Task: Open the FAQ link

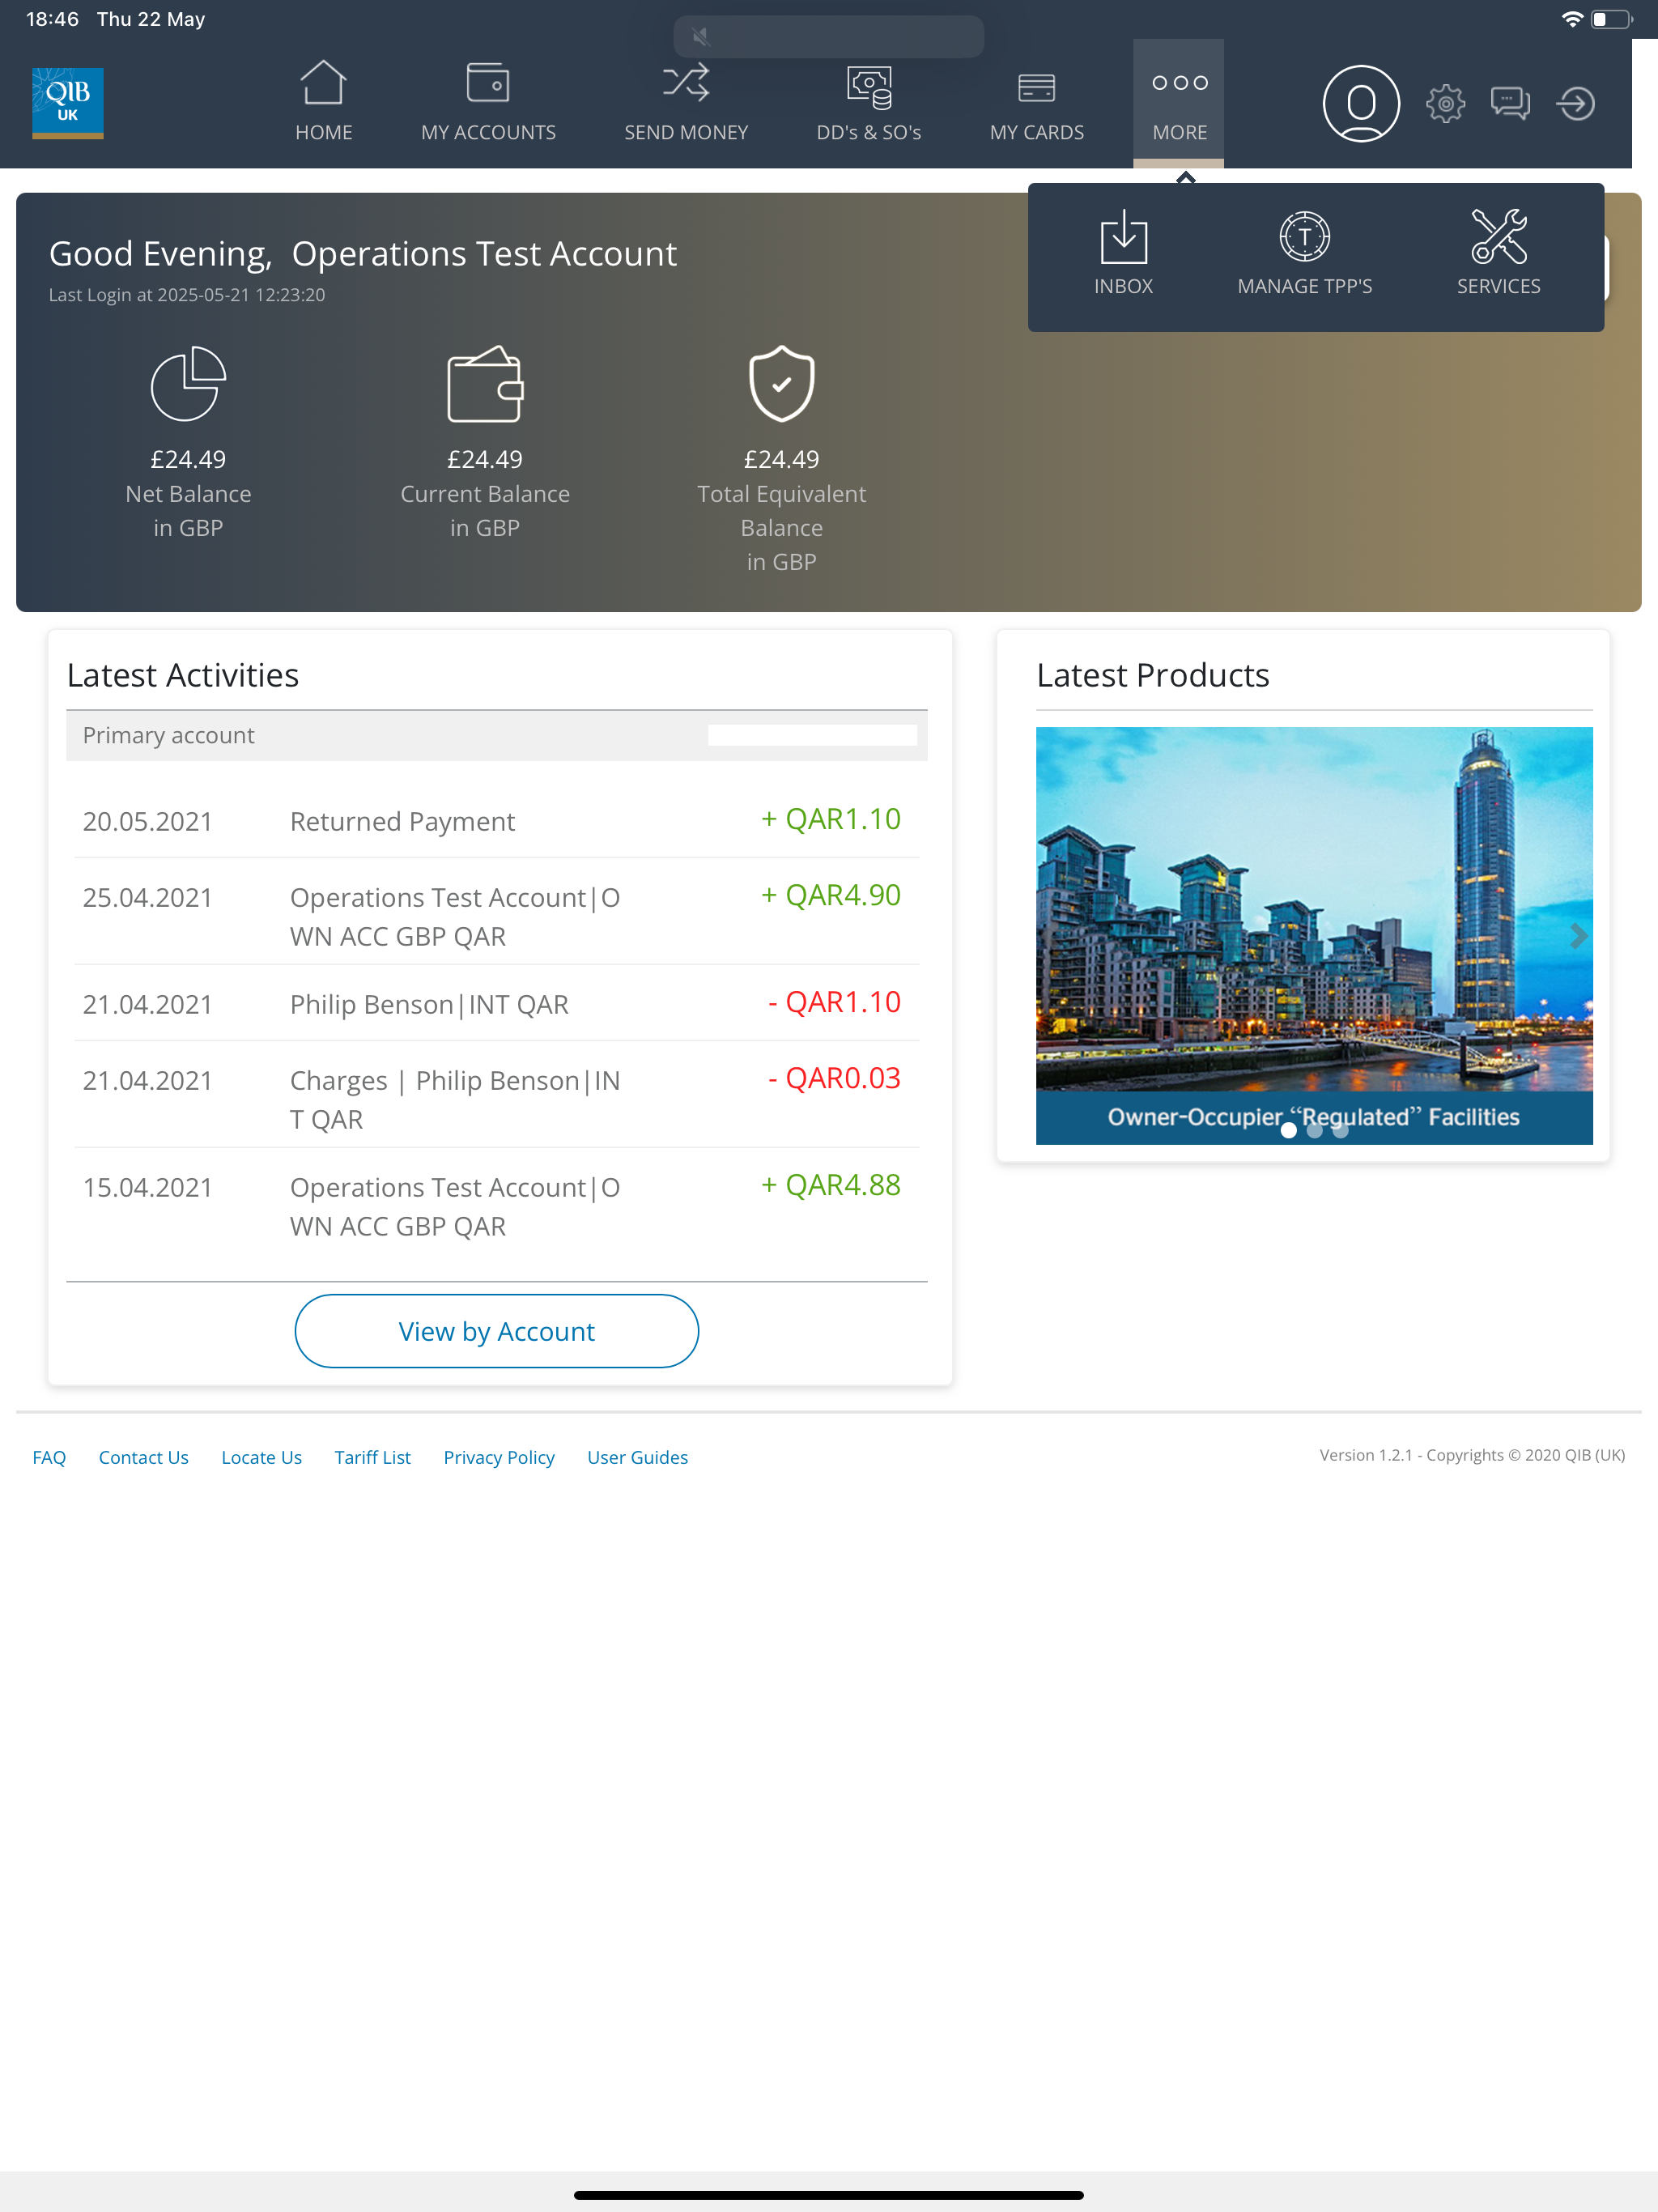Action: (x=49, y=1457)
